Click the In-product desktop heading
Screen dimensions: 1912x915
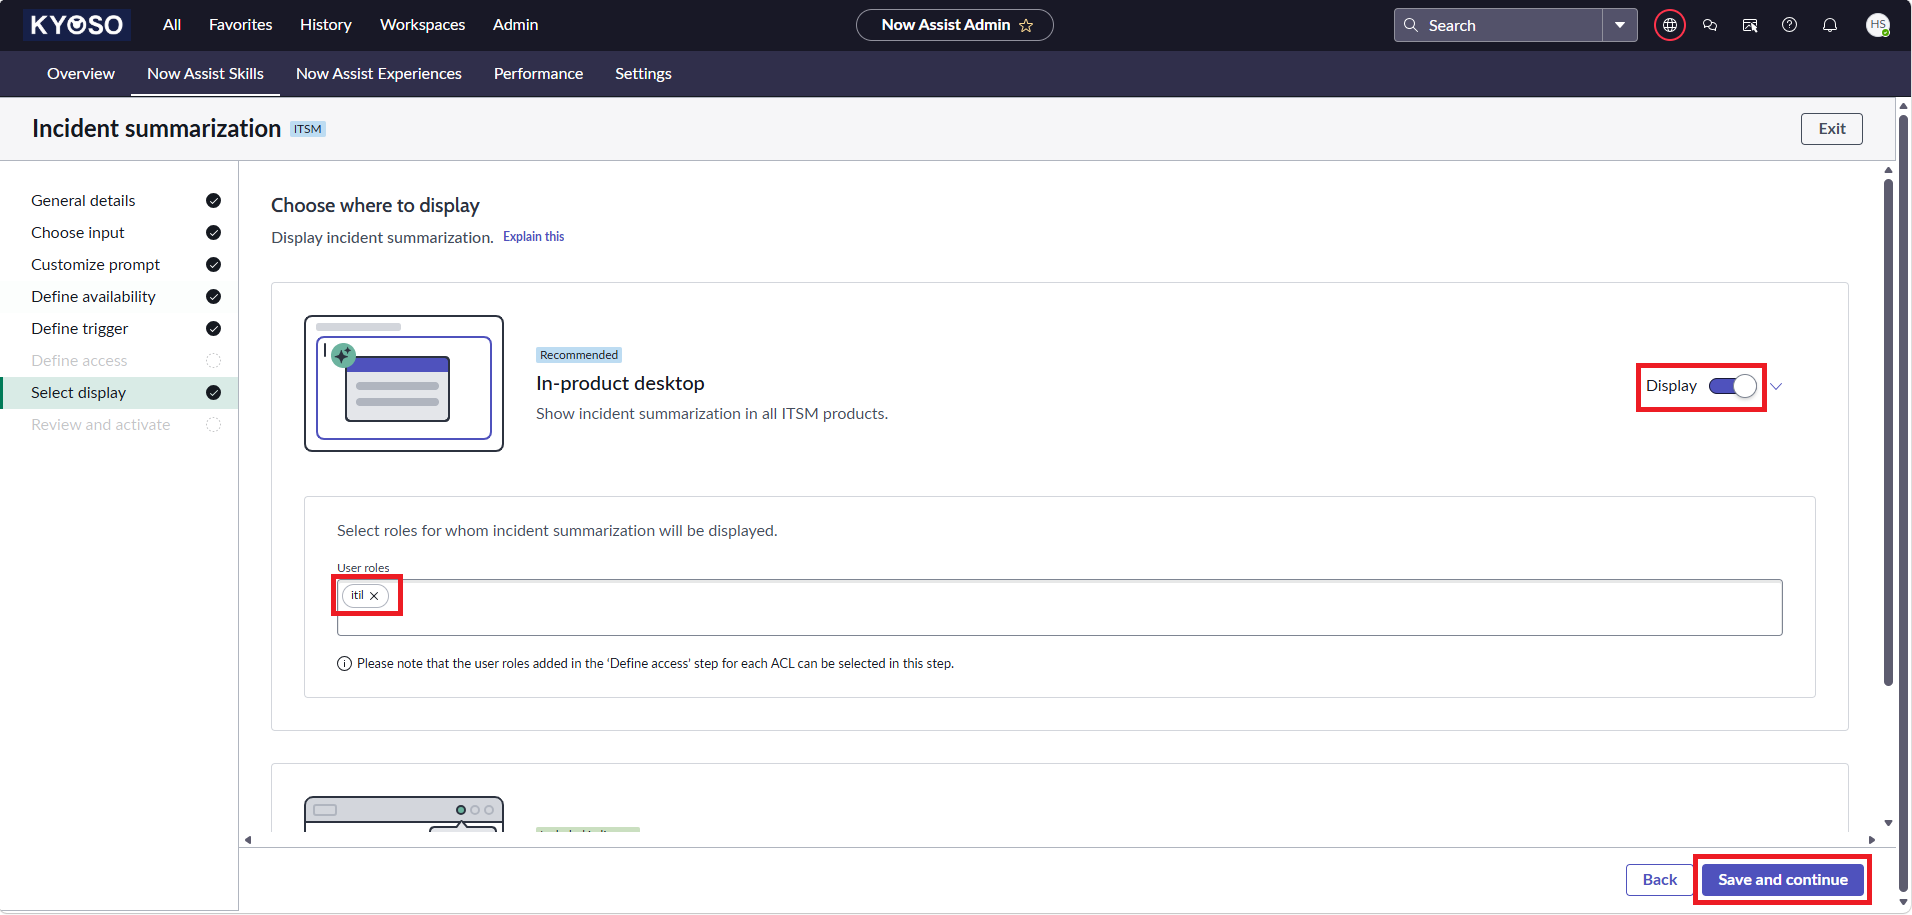(x=620, y=384)
